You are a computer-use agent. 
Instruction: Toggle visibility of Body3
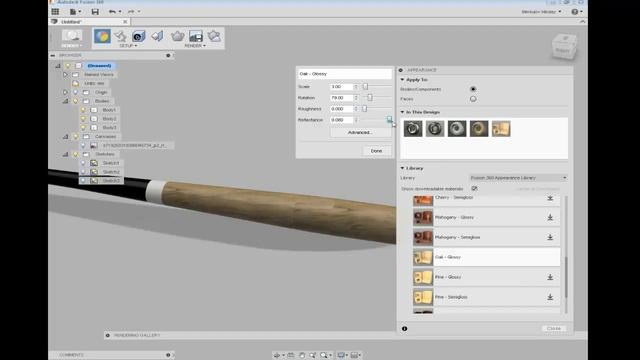point(83,128)
